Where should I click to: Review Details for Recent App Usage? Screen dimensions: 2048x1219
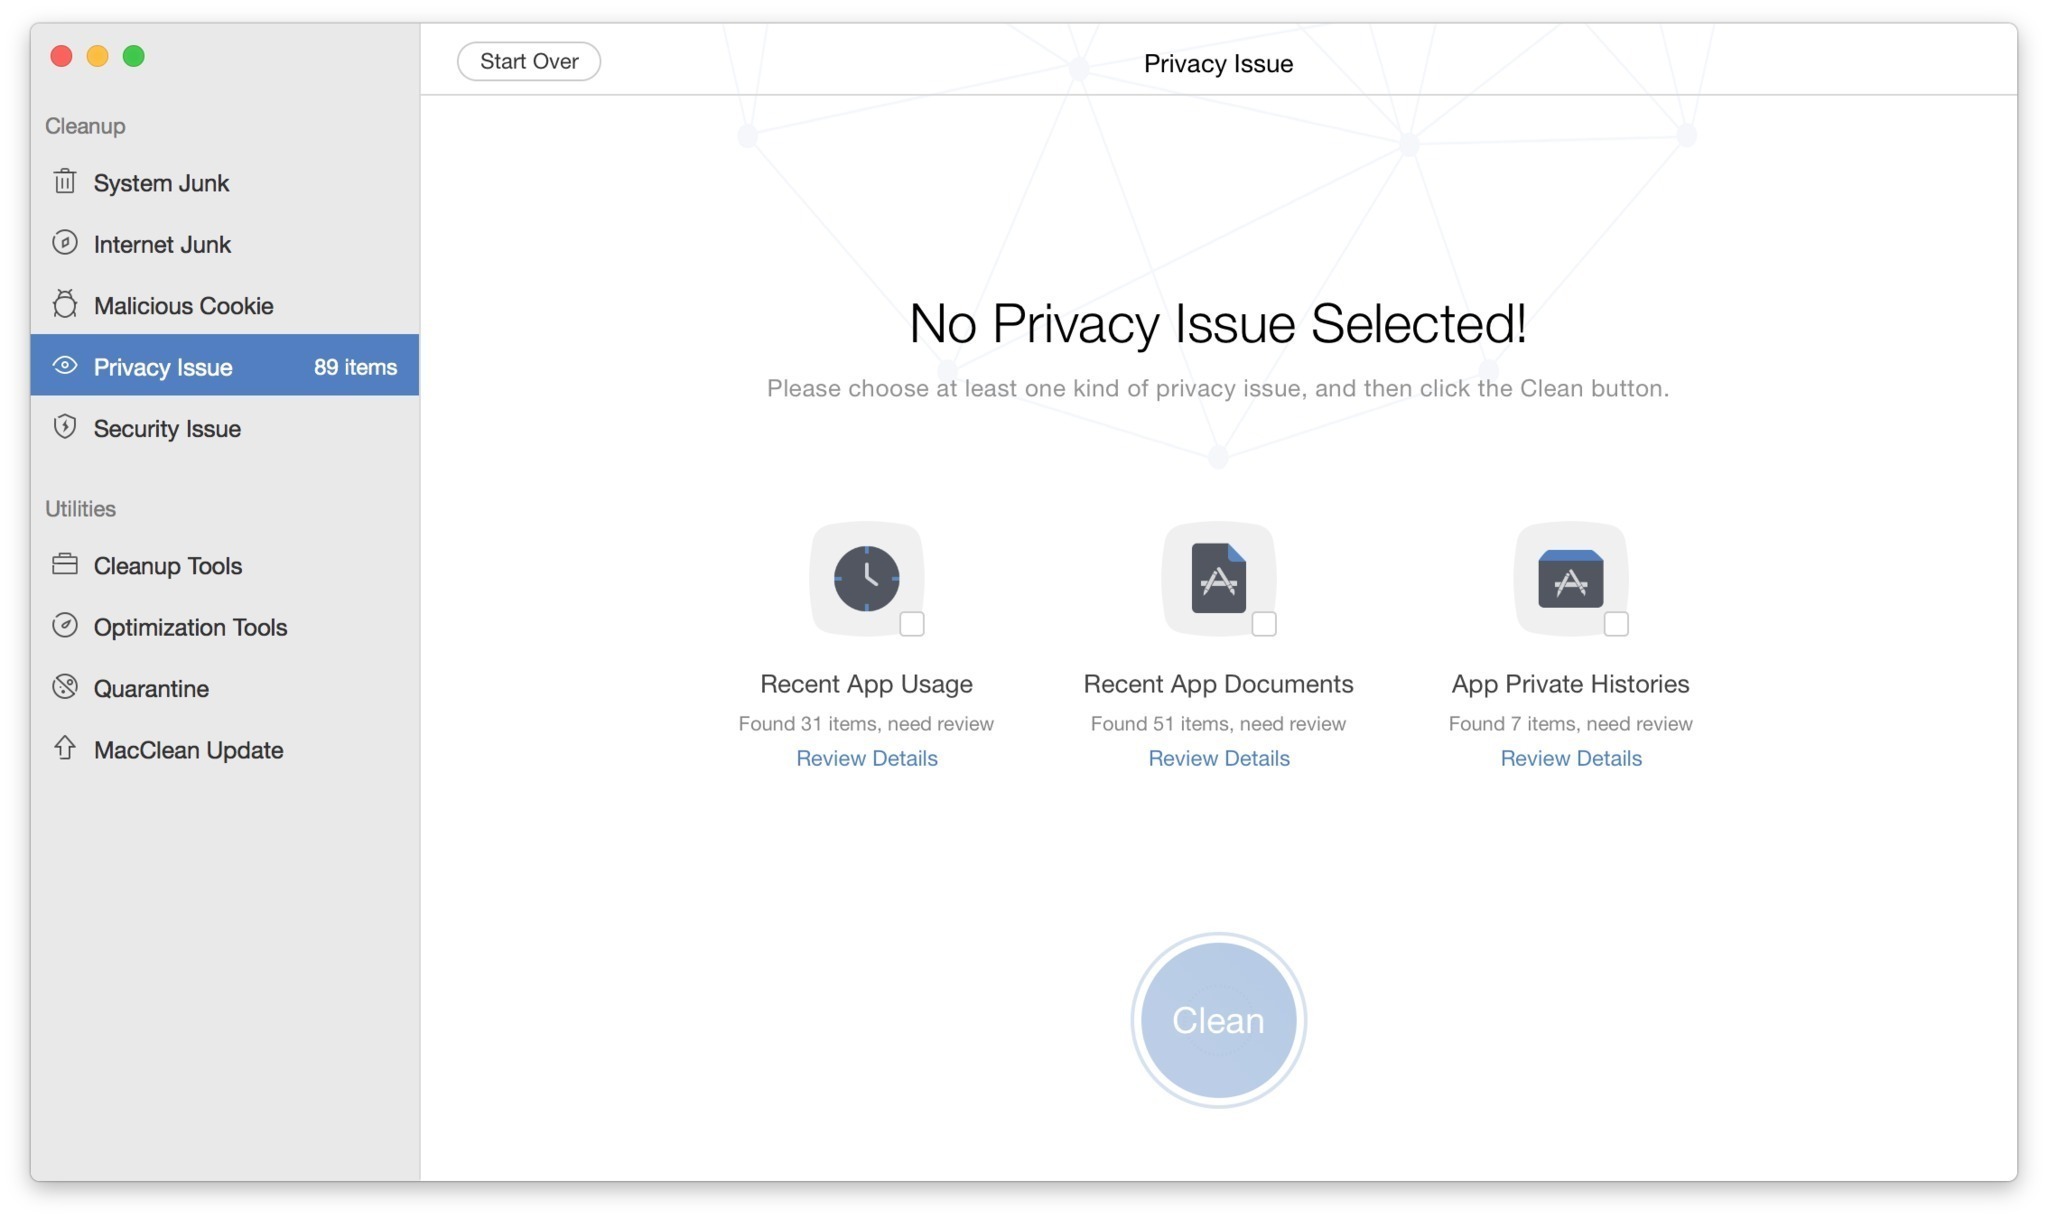(866, 758)
